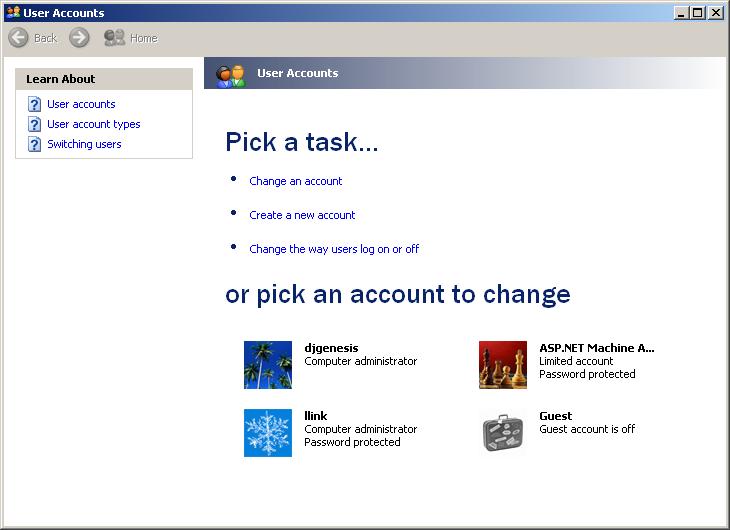Click the ASP.NET Machine A... account name

596,348
